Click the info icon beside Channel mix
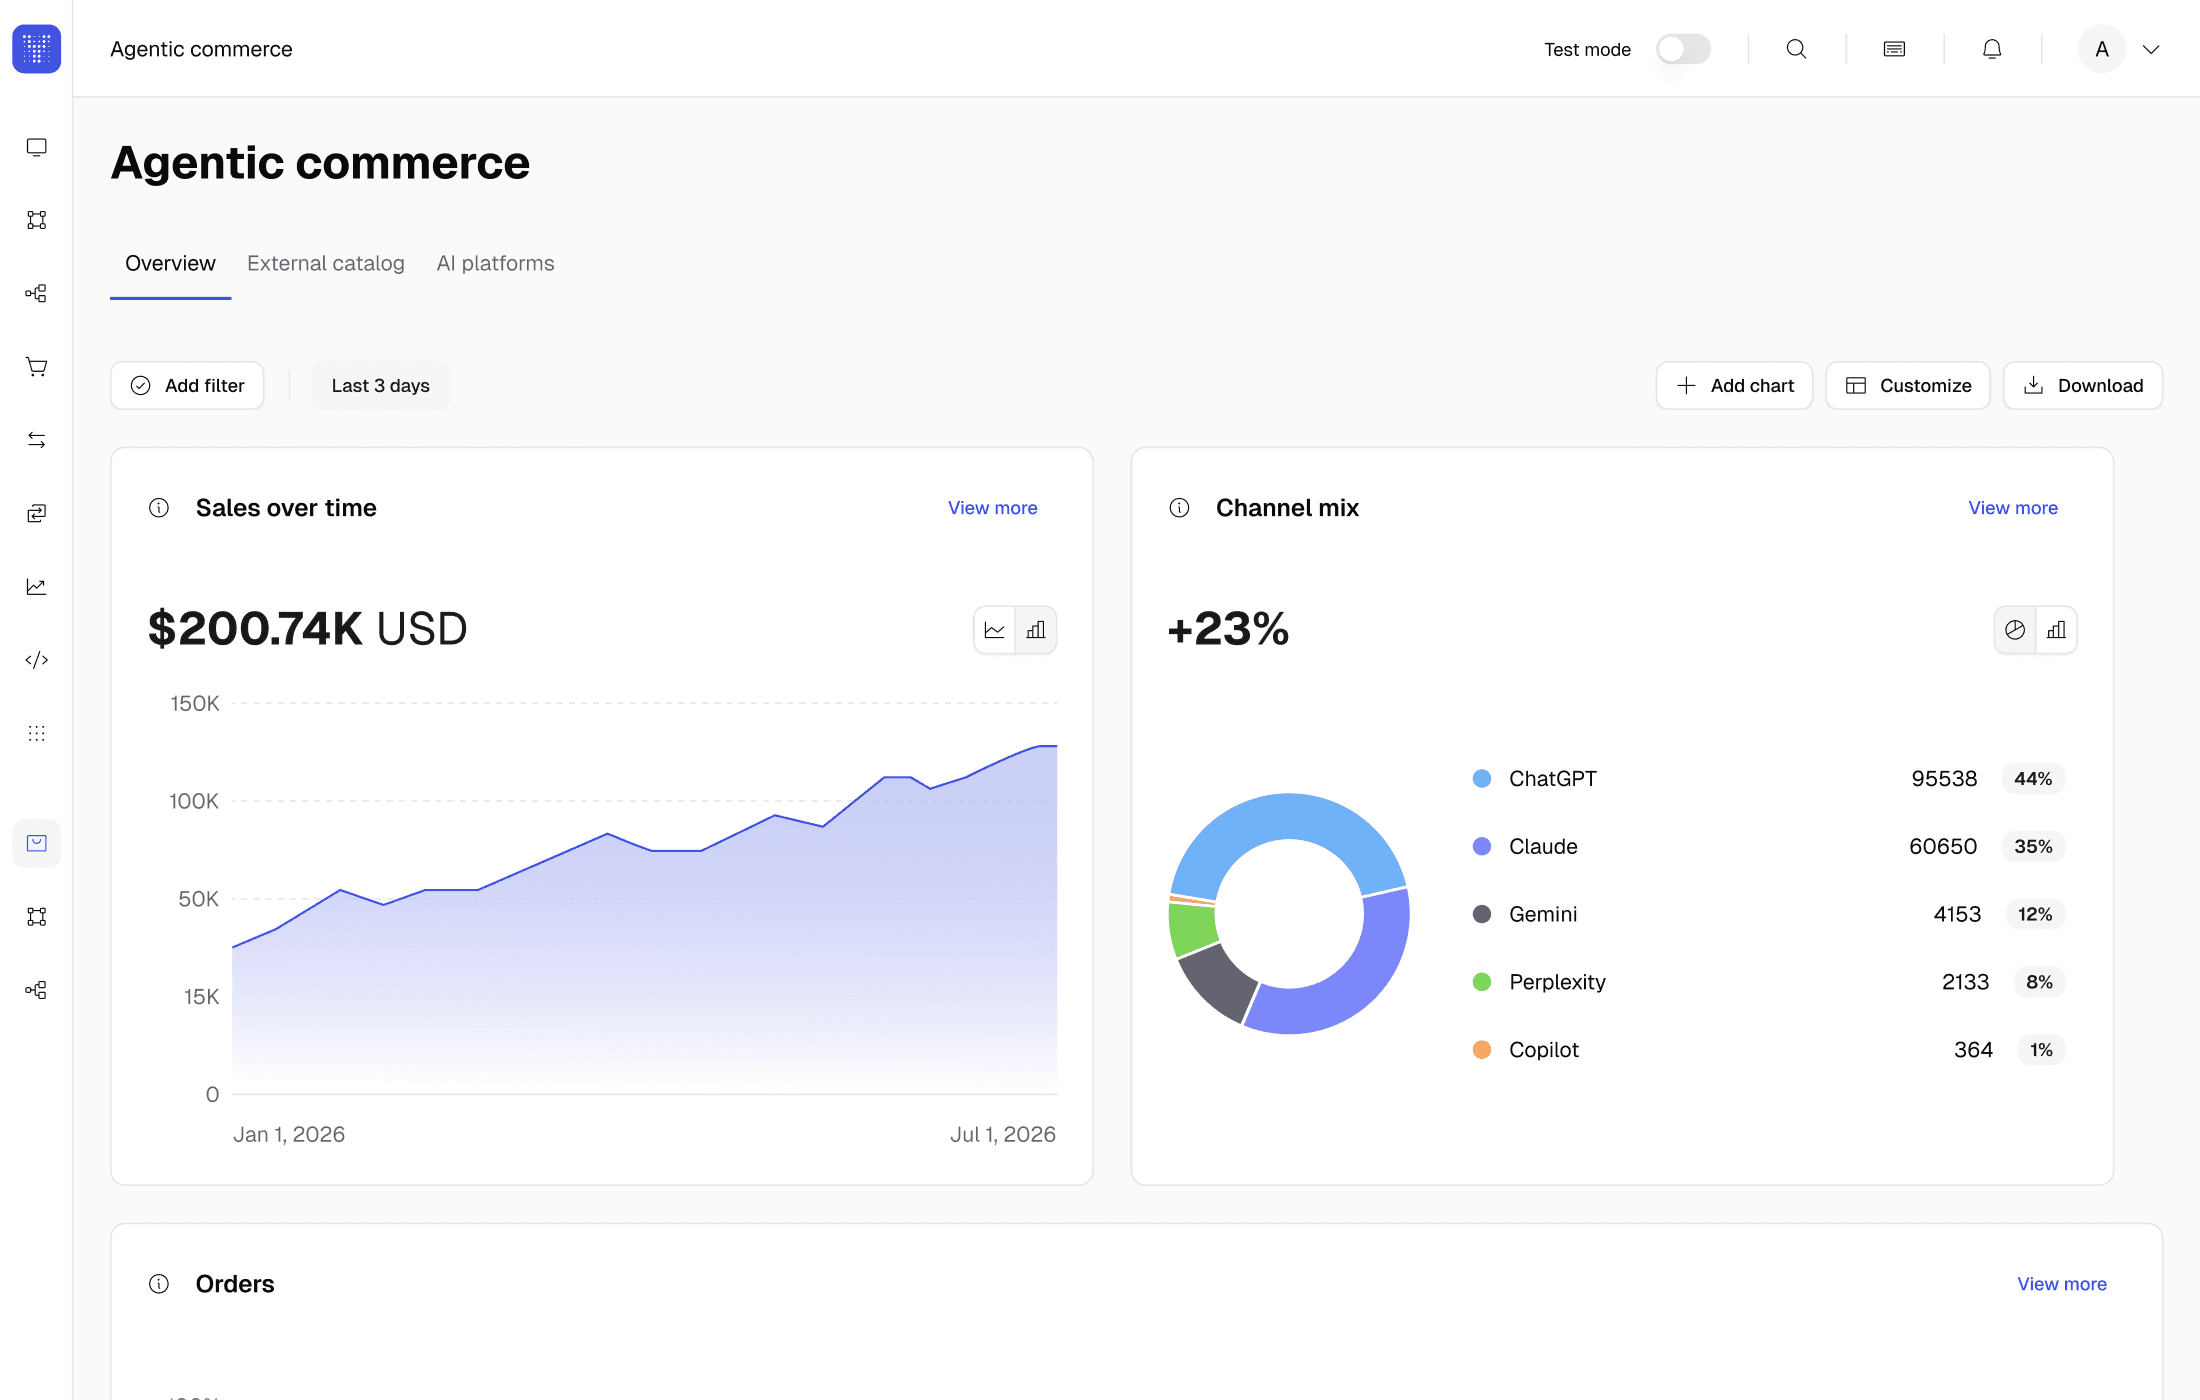 point(1180,508)
